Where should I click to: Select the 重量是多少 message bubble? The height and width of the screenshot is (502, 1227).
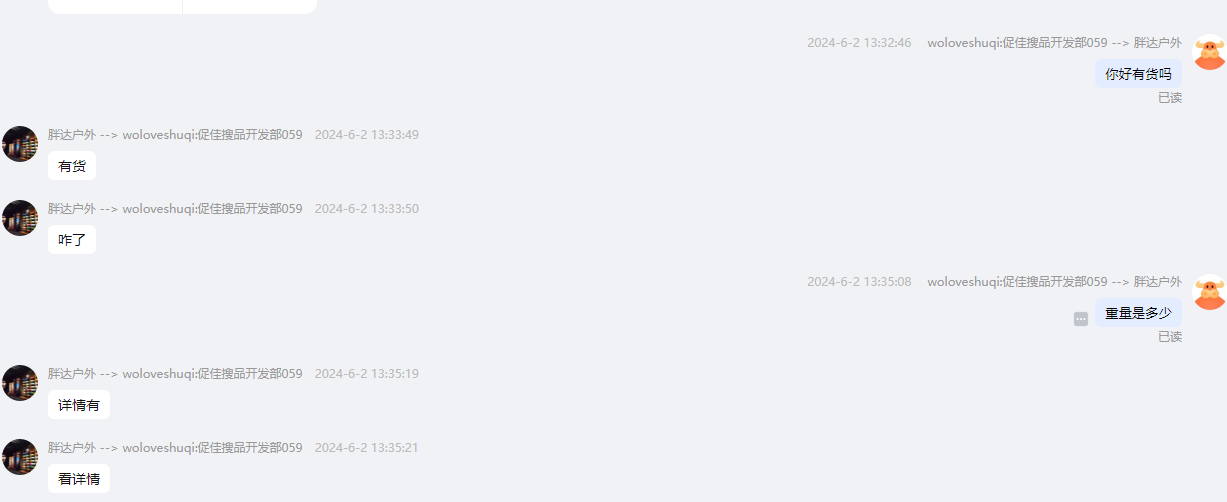[x=1138, y=313]
